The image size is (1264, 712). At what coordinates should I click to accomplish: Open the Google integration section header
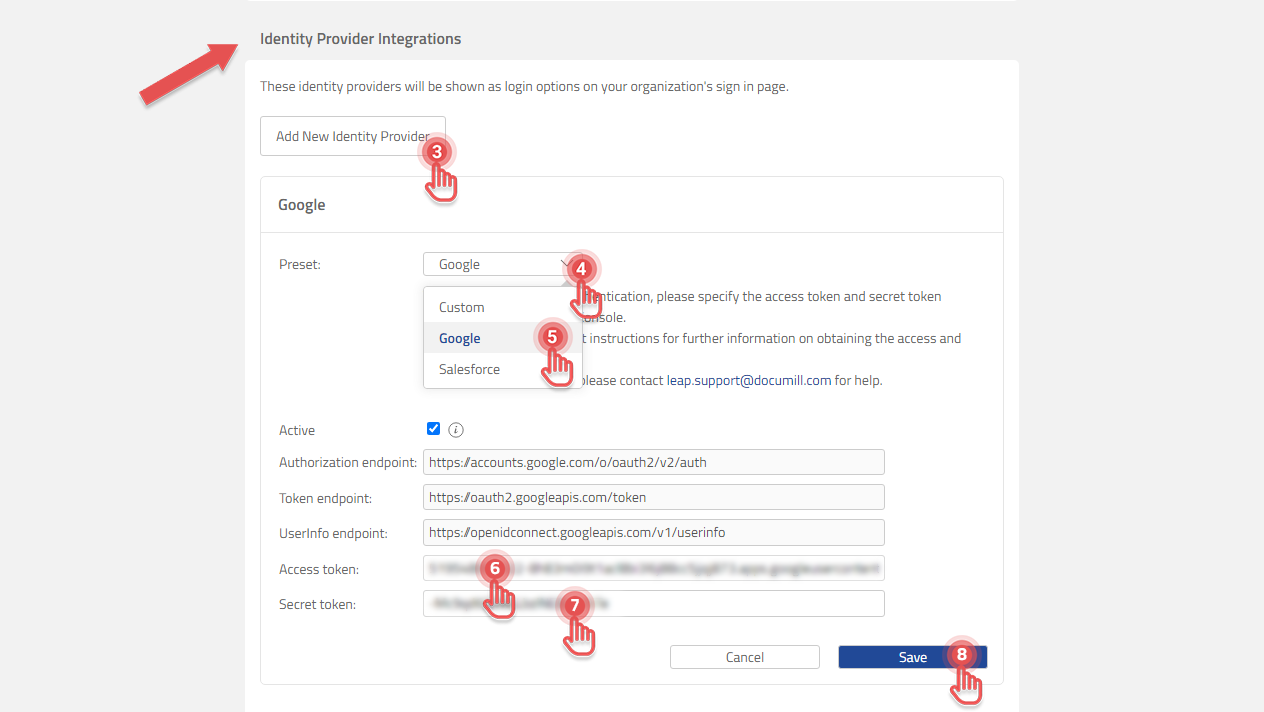tap(301, 204)
